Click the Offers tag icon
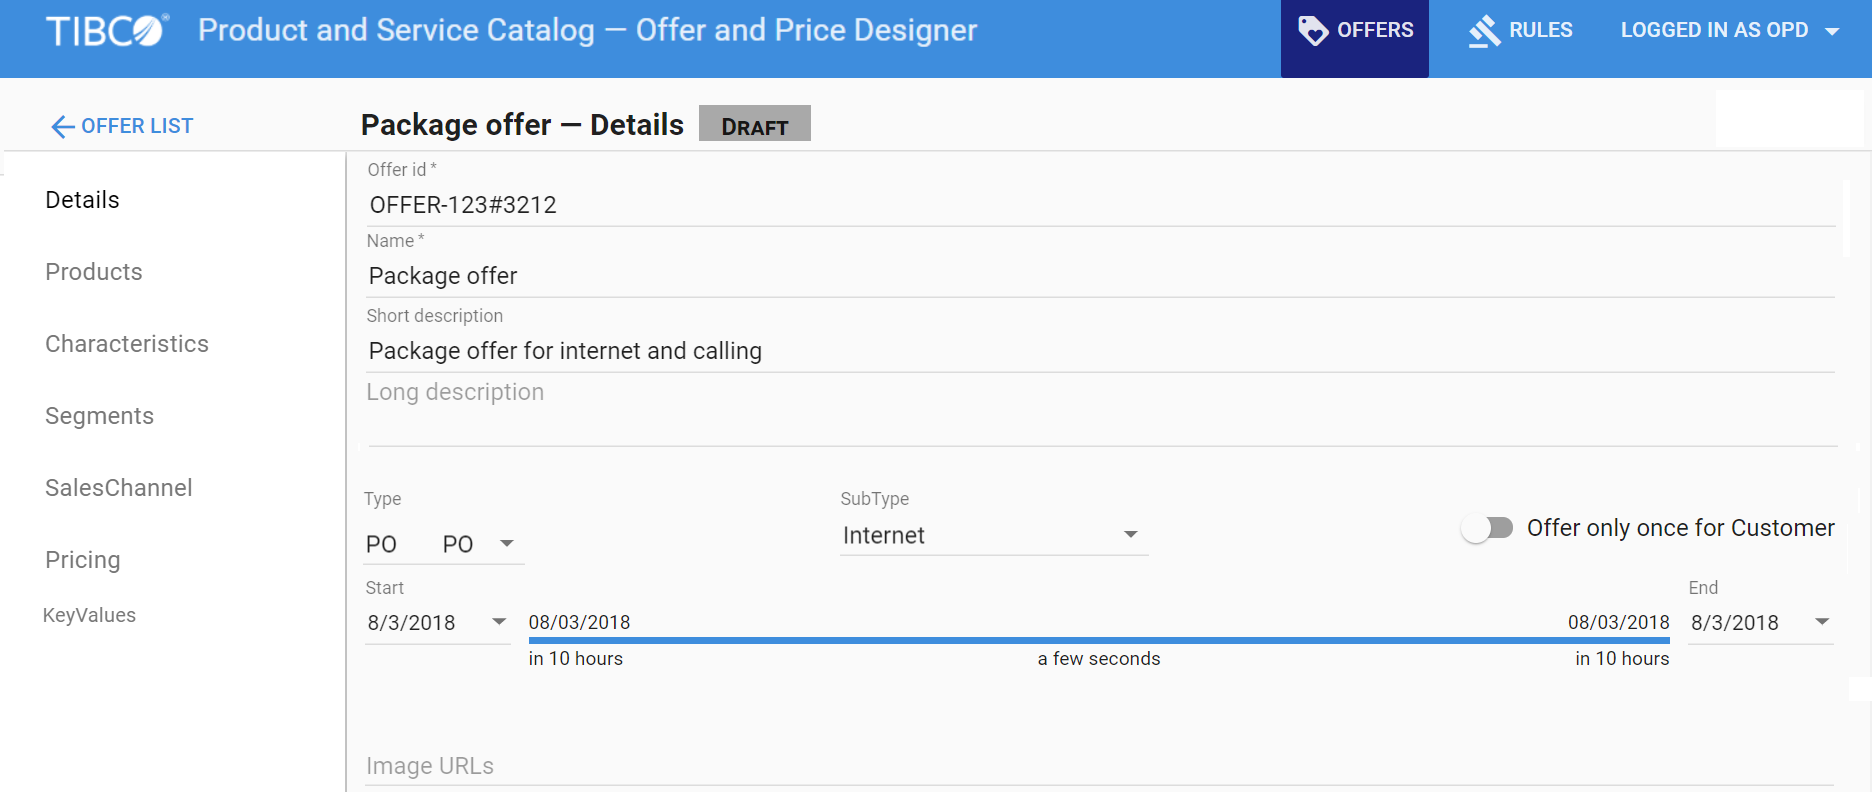 pos(1312,30)
